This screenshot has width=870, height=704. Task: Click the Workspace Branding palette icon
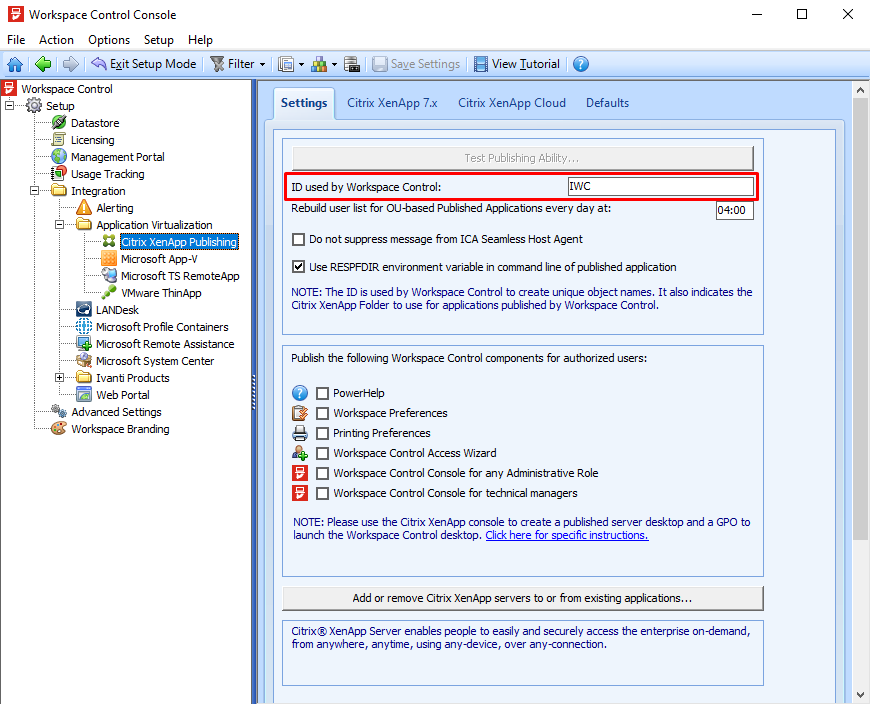coord(59,429)
